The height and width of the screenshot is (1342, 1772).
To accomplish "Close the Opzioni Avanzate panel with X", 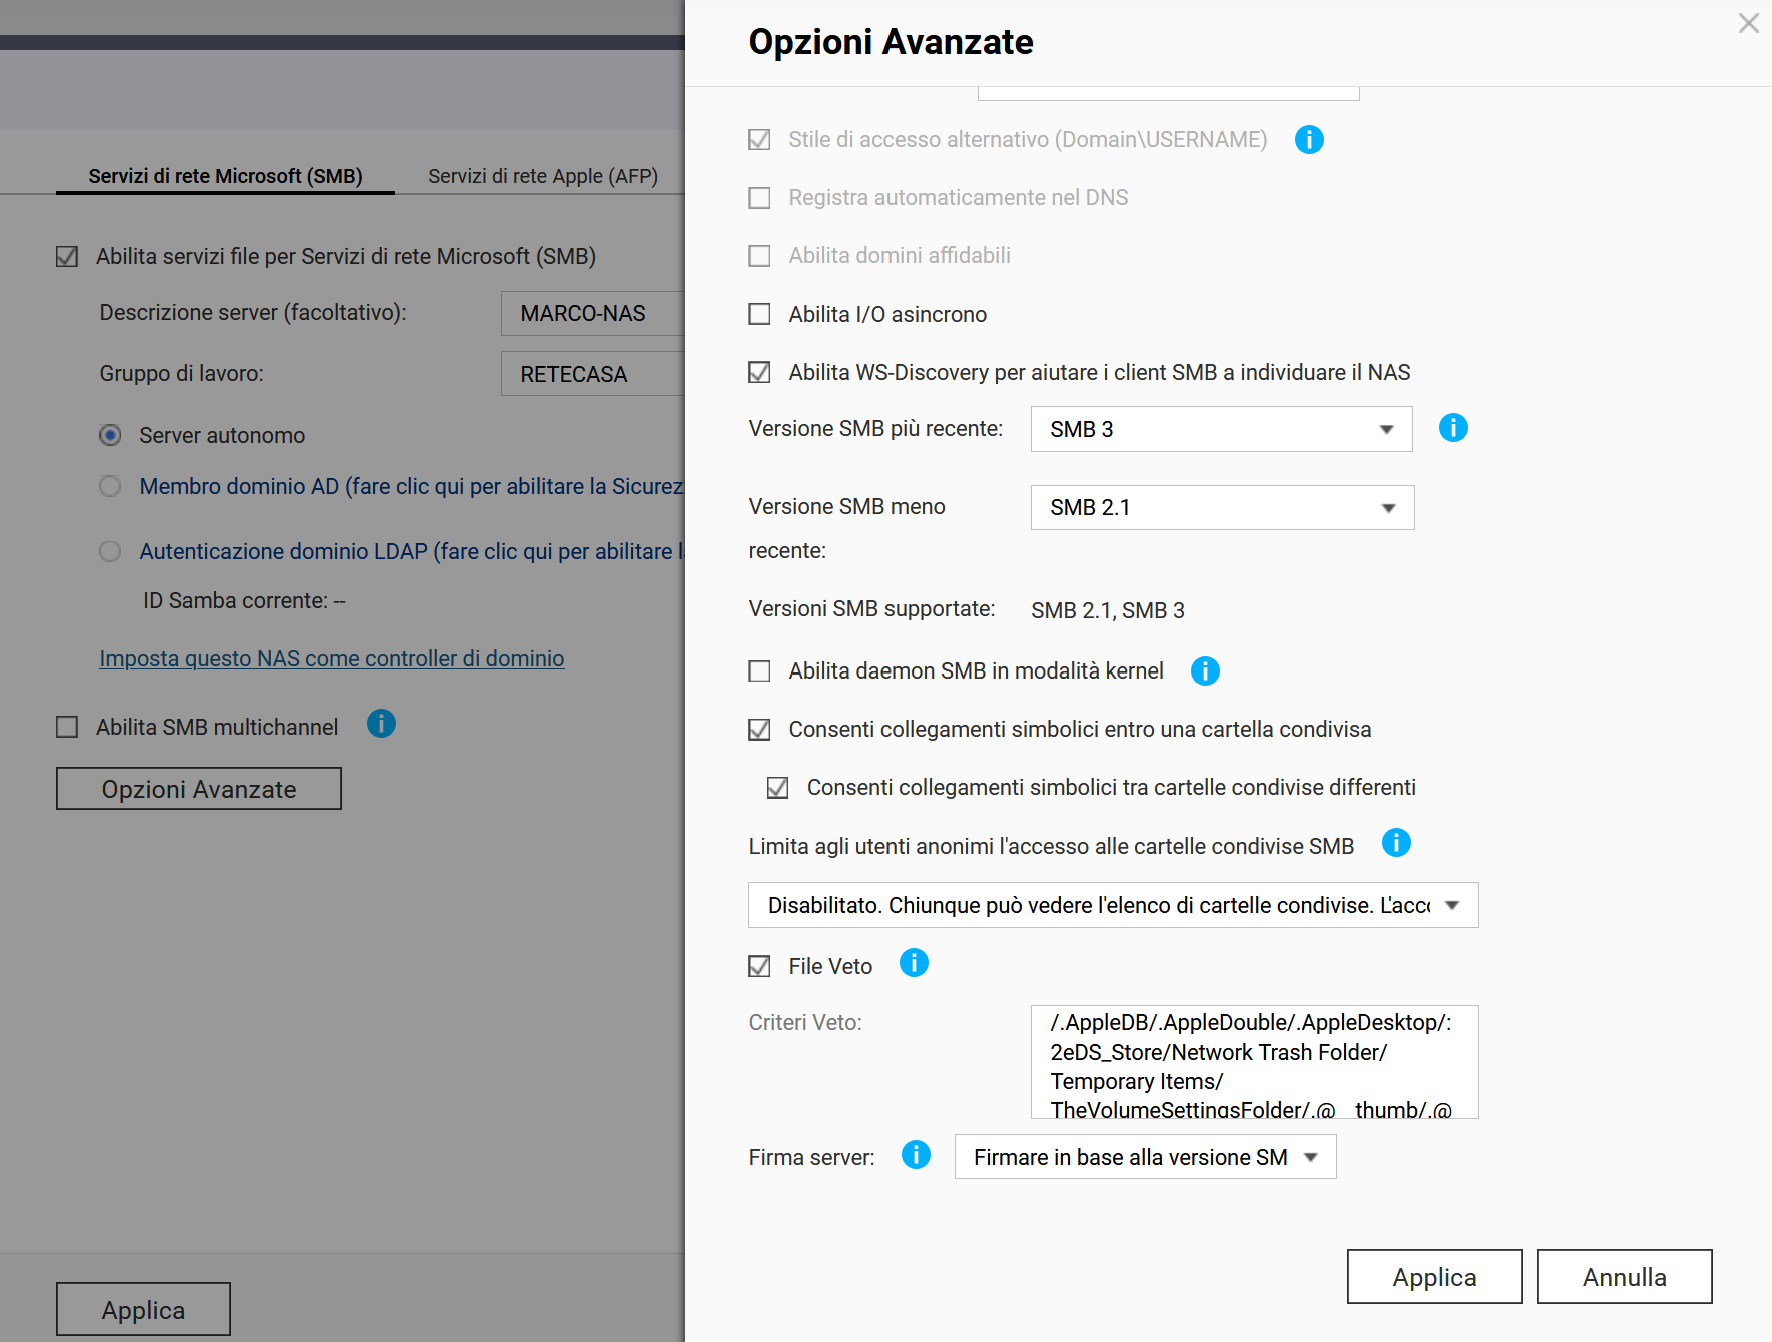I will (1748, 23).
